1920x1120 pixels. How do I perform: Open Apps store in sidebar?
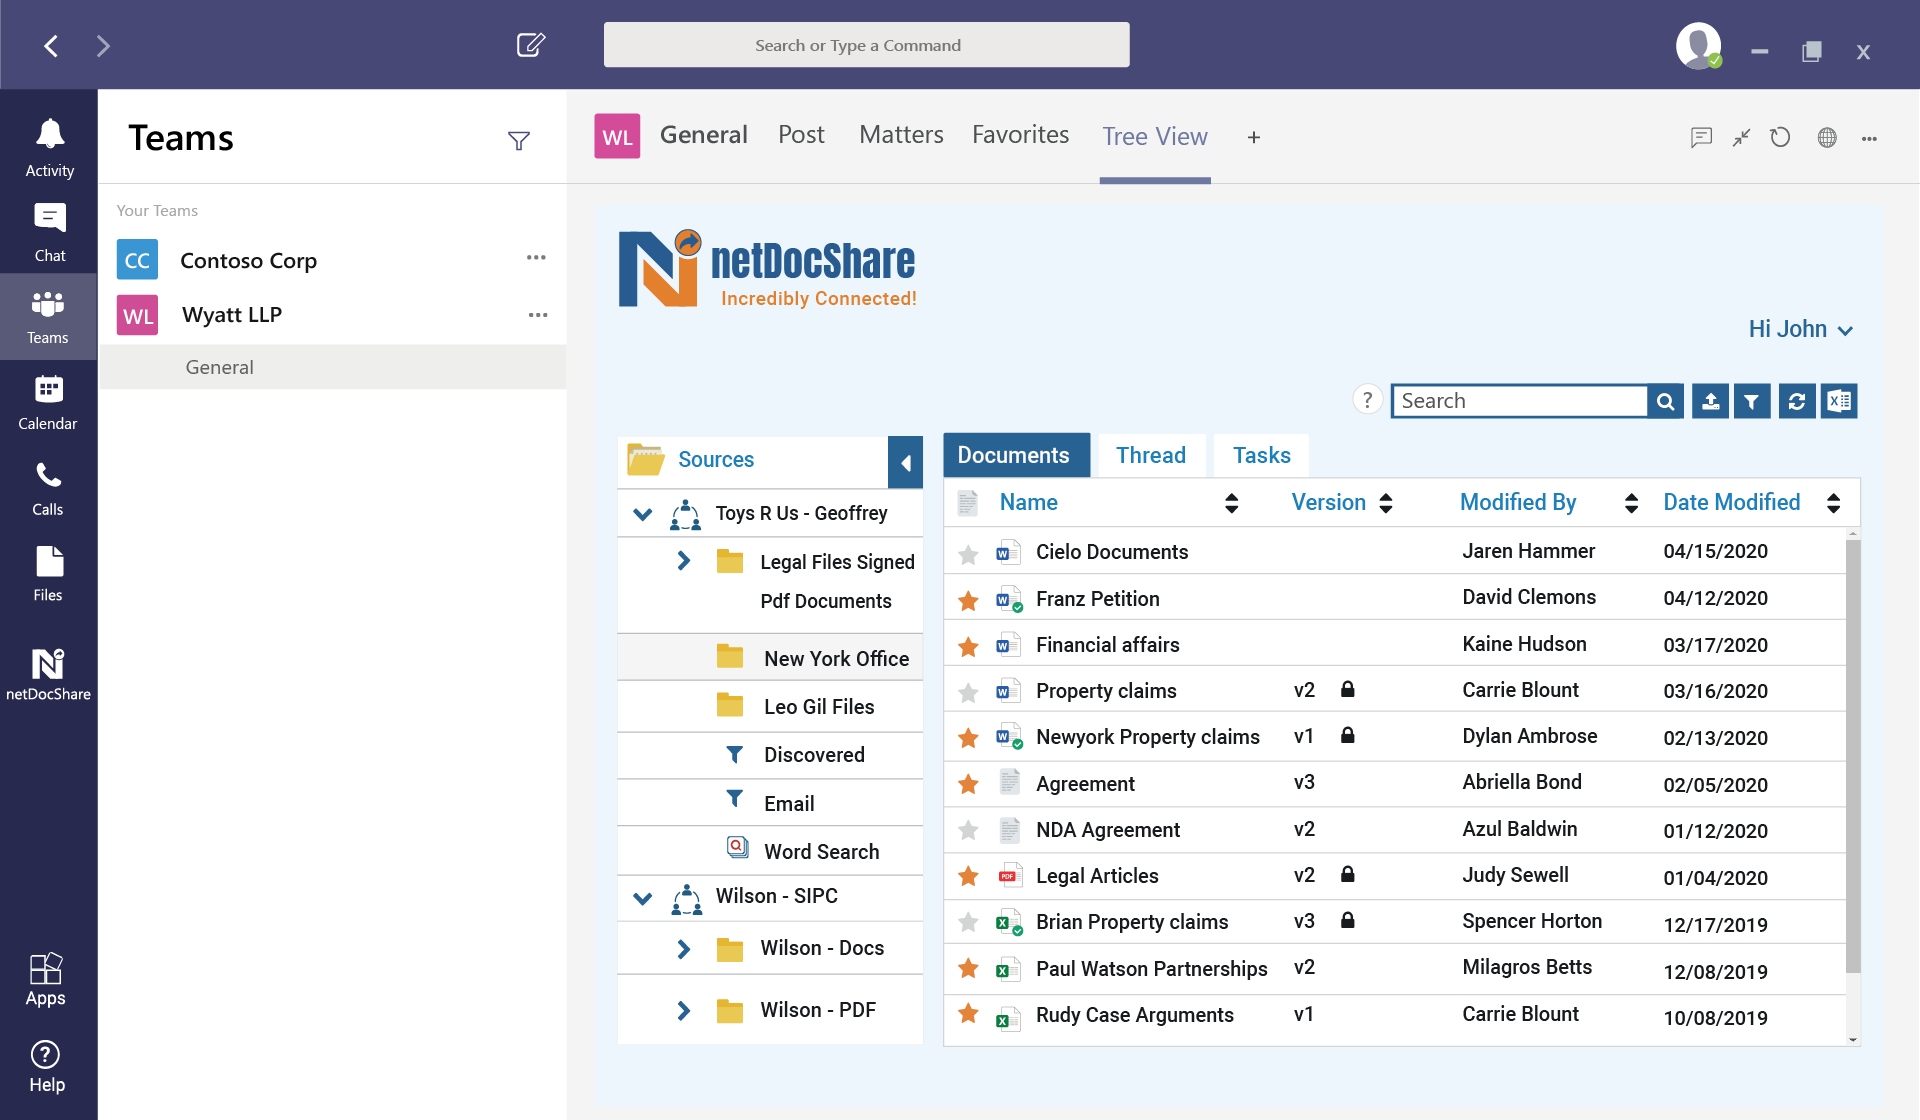[46, 979]
